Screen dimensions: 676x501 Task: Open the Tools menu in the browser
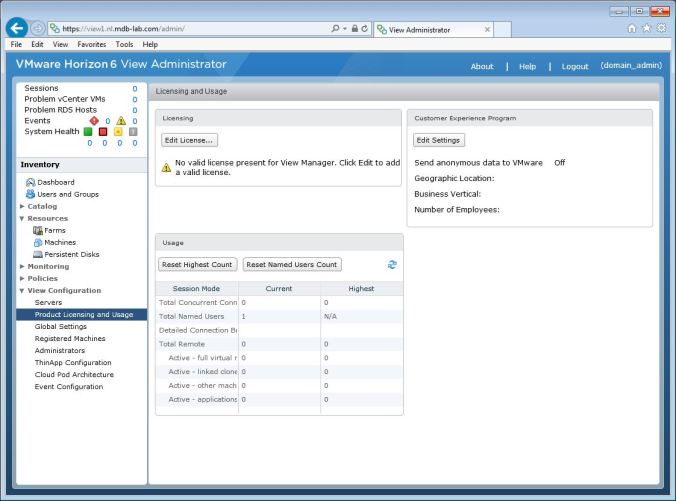pos(125,45)
